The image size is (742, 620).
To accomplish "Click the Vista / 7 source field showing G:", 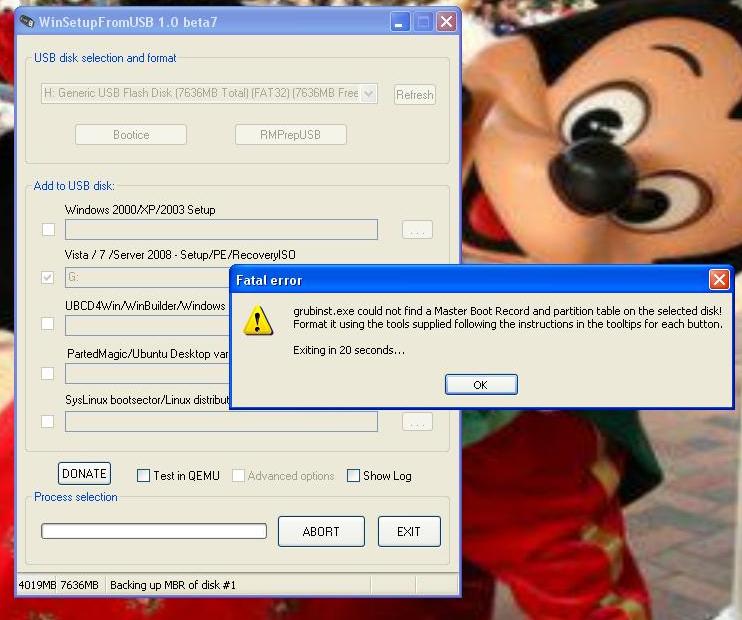I will point(147,278).
